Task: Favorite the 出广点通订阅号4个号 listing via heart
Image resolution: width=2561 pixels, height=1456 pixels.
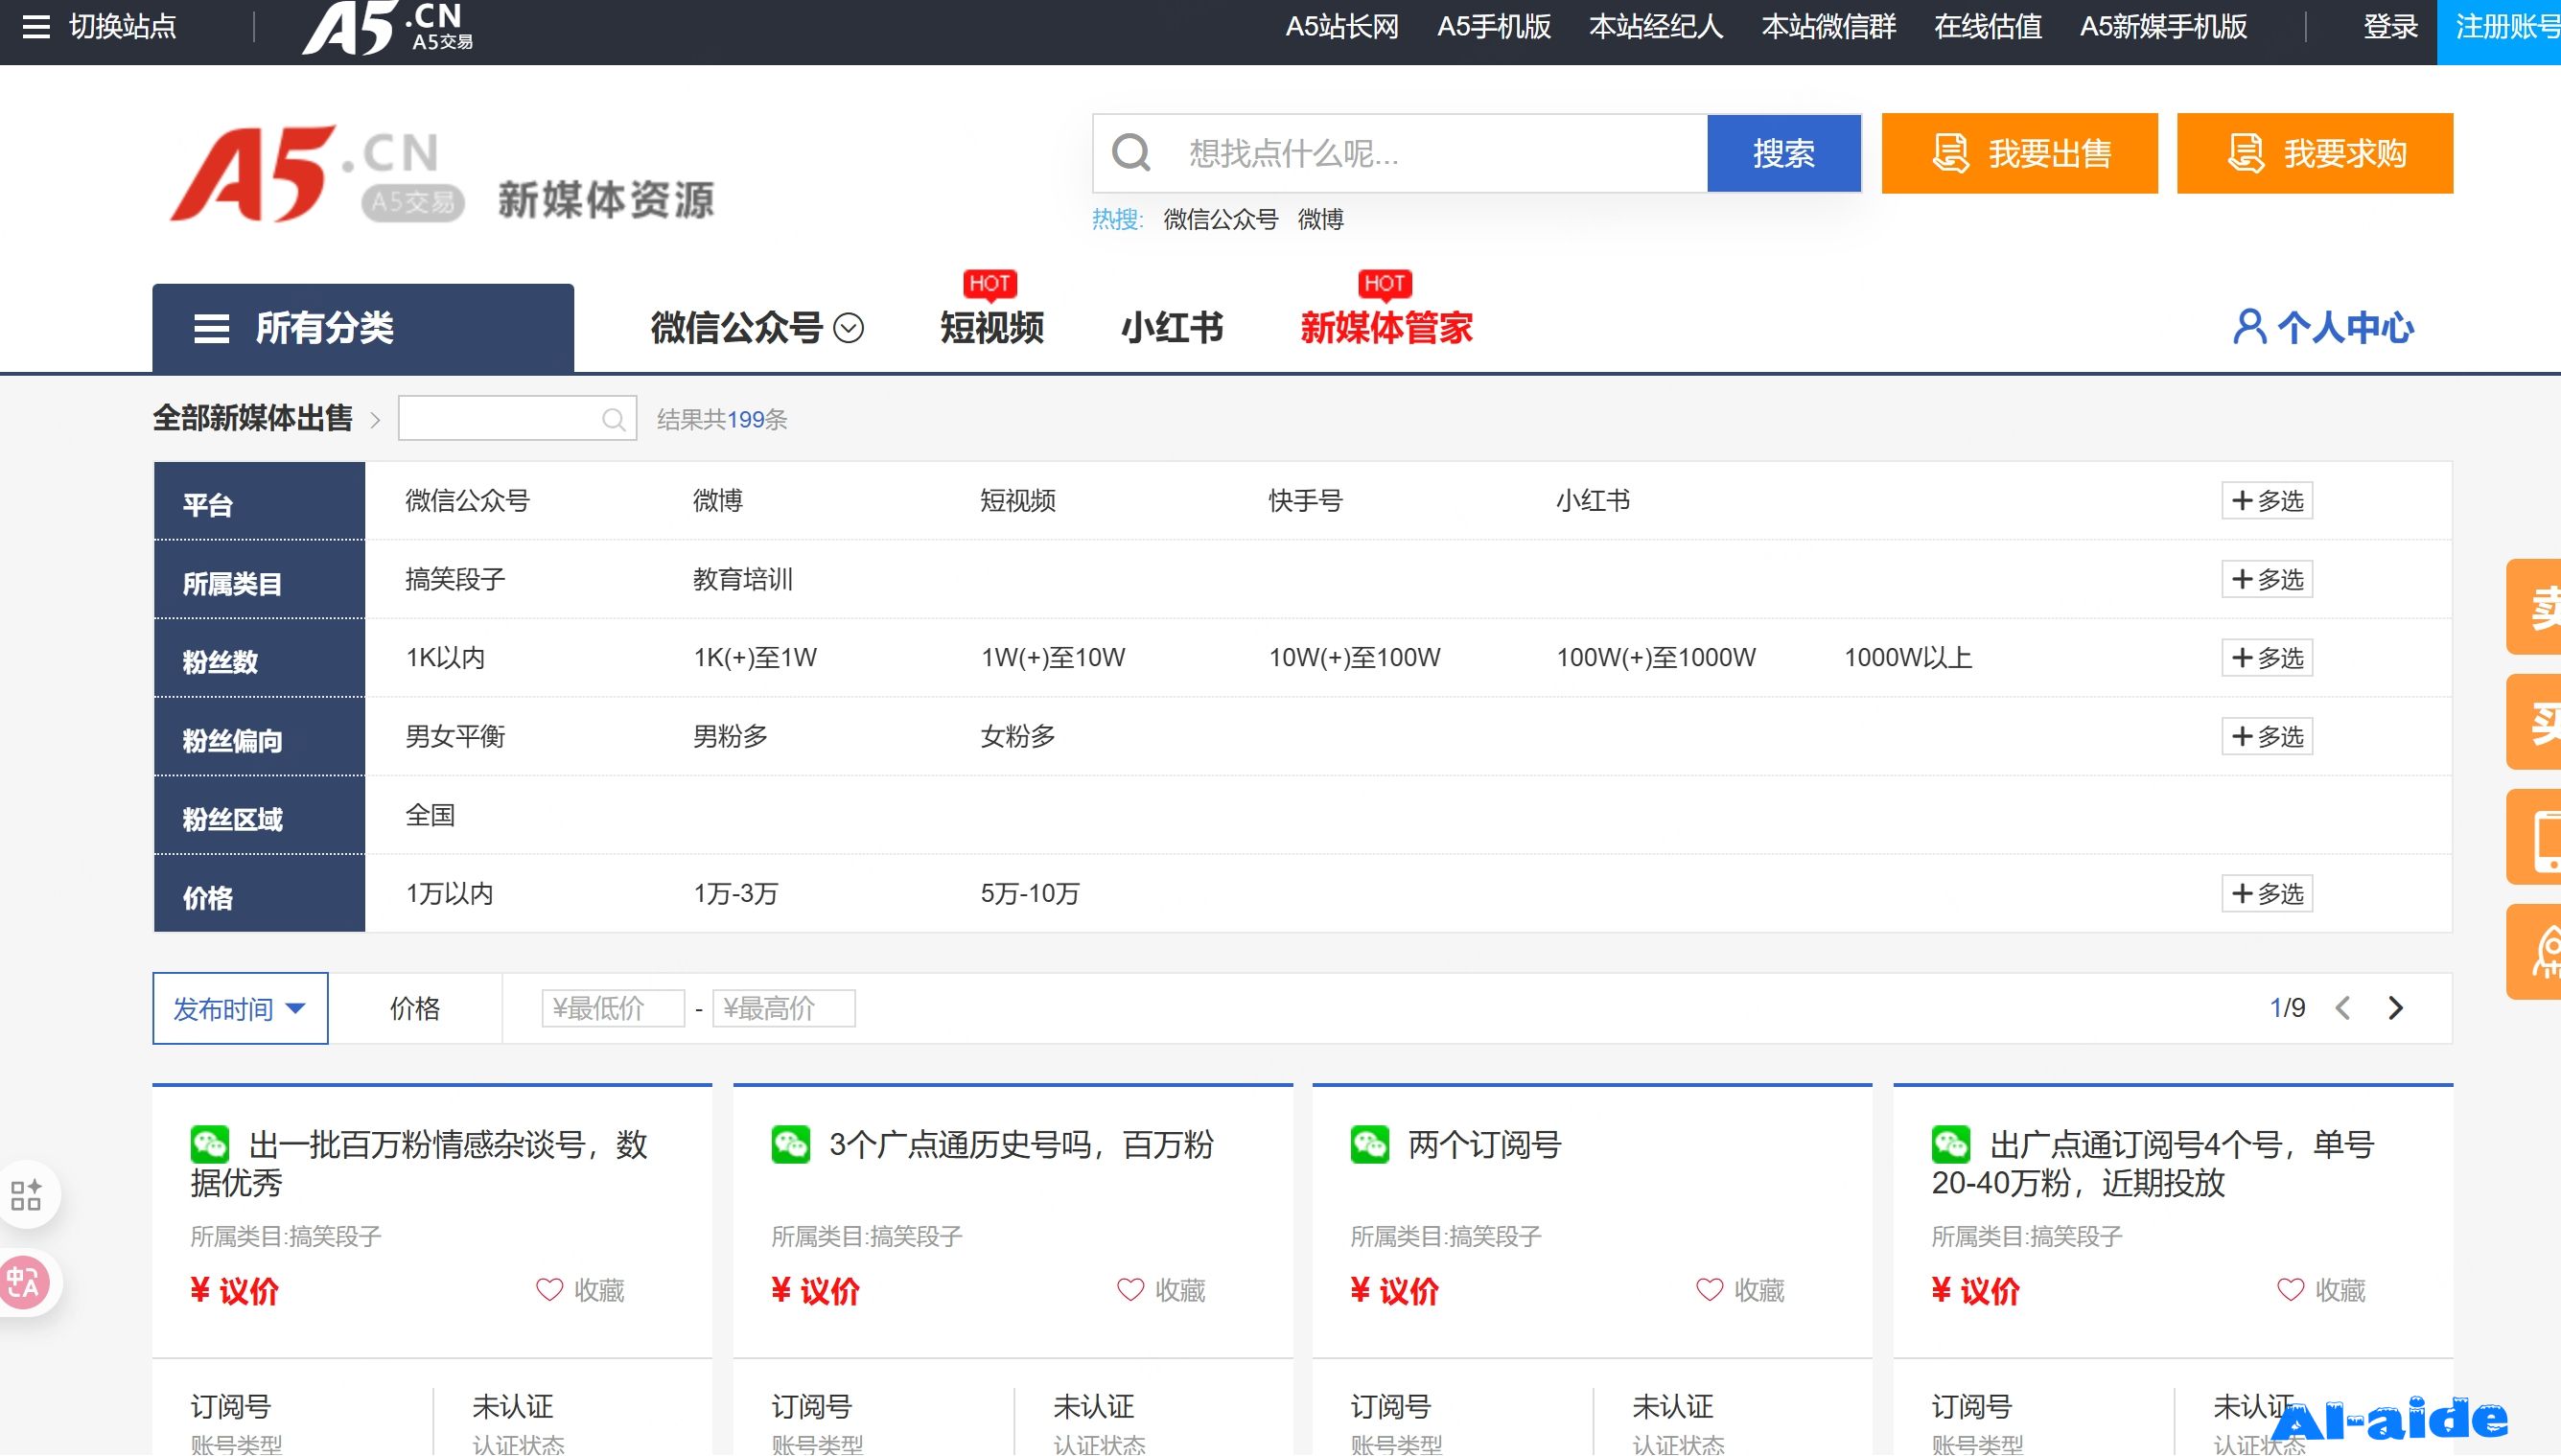Action: [x=2290, y=1290]
